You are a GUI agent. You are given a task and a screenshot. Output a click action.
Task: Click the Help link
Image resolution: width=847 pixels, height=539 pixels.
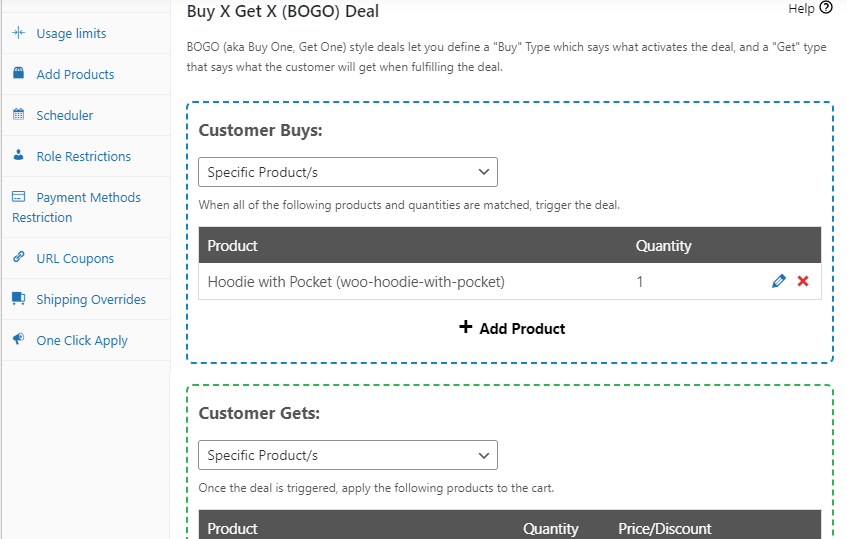801,8
